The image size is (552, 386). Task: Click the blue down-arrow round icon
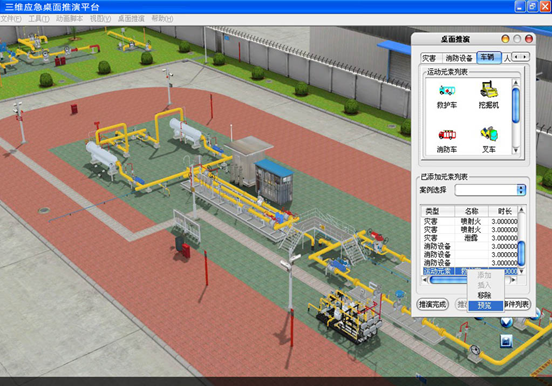click(506, 322)
